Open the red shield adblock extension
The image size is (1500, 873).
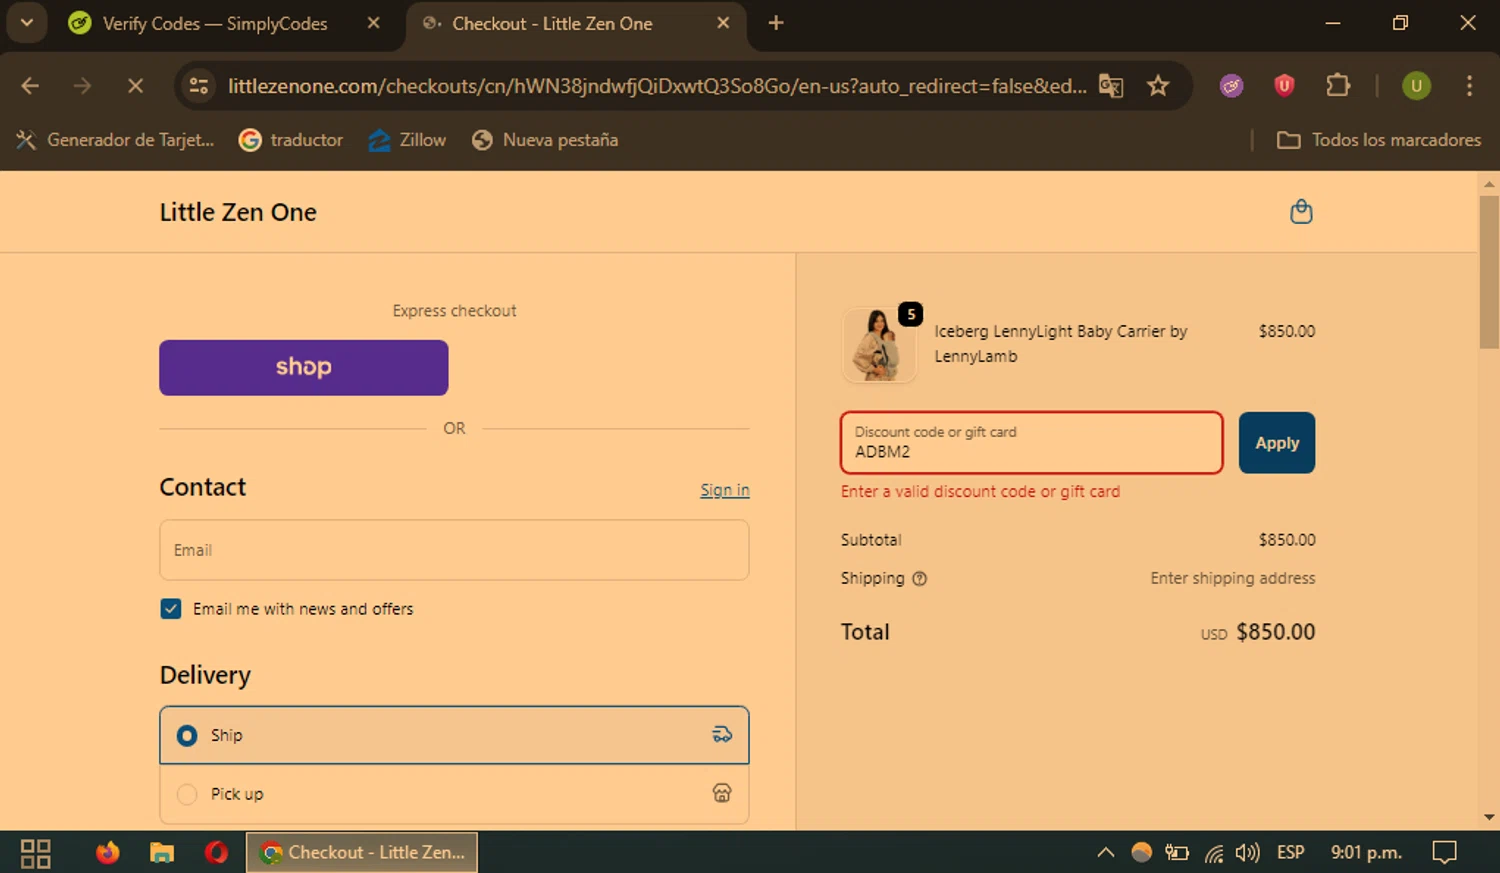coord(1285,86)
